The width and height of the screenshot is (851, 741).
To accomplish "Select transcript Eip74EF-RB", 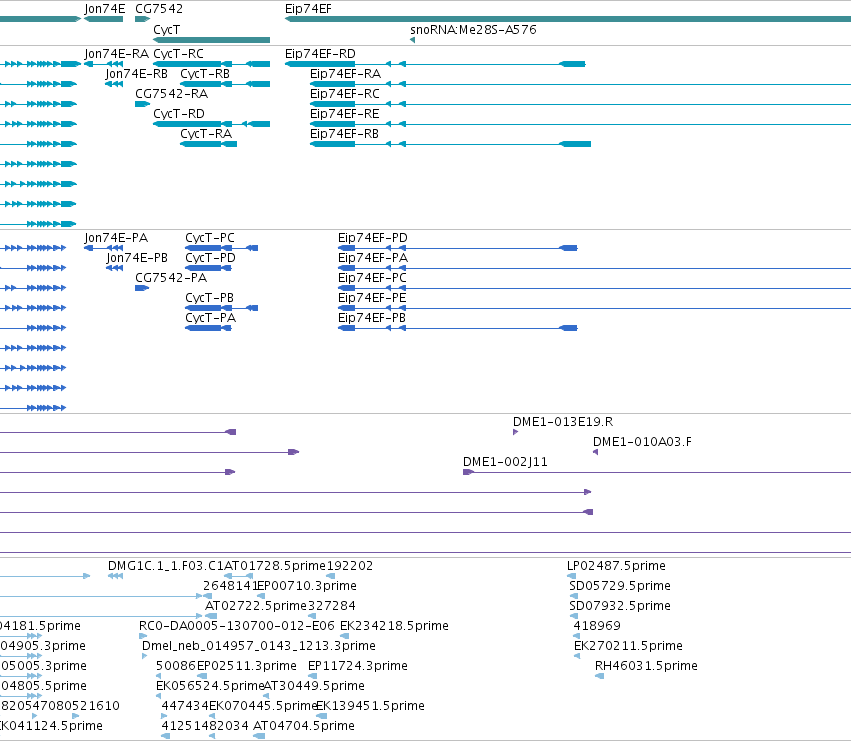I will coord(345,134).
